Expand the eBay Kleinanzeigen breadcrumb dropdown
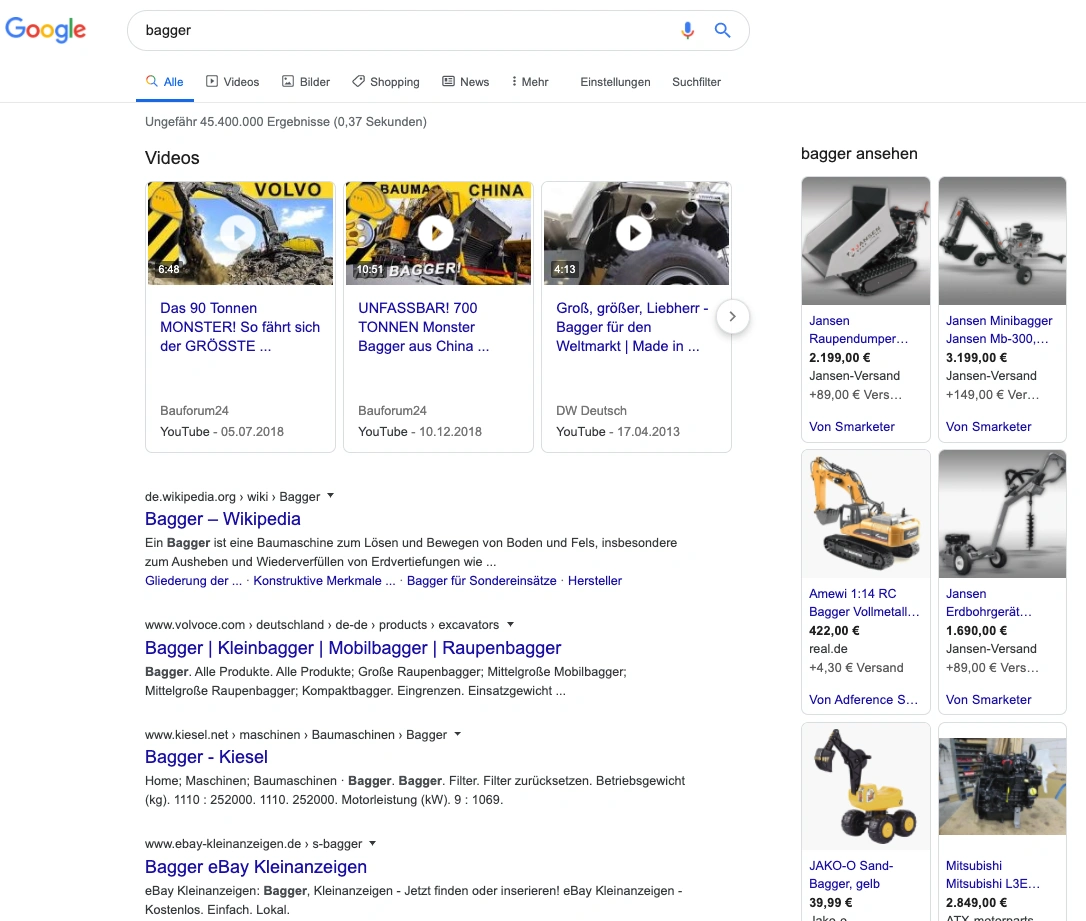 (x=372, y=843)
